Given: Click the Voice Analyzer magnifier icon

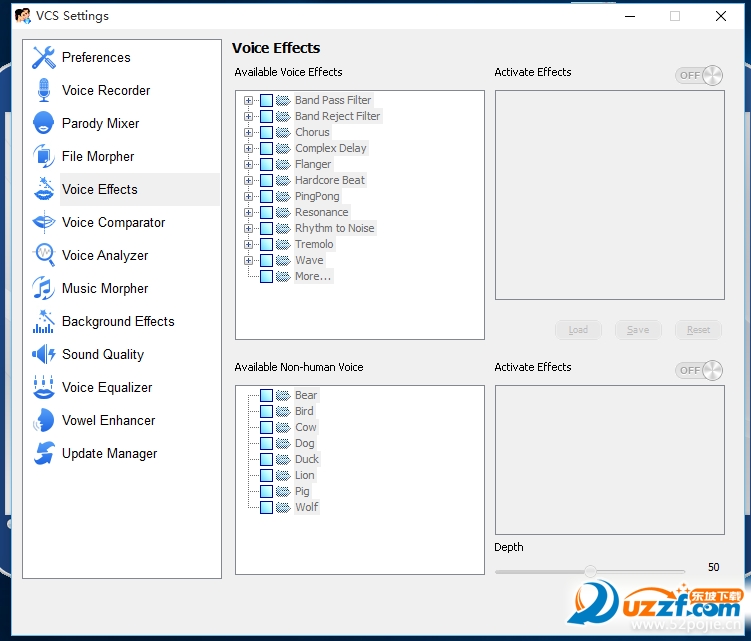Looking at the screenshot, I should click(44, 255).
